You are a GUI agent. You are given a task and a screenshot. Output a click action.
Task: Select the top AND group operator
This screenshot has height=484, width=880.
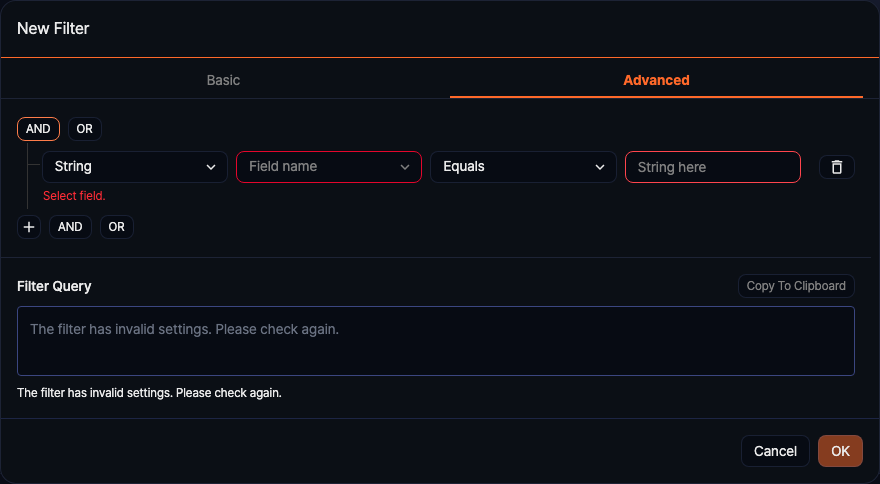[38, 129]
